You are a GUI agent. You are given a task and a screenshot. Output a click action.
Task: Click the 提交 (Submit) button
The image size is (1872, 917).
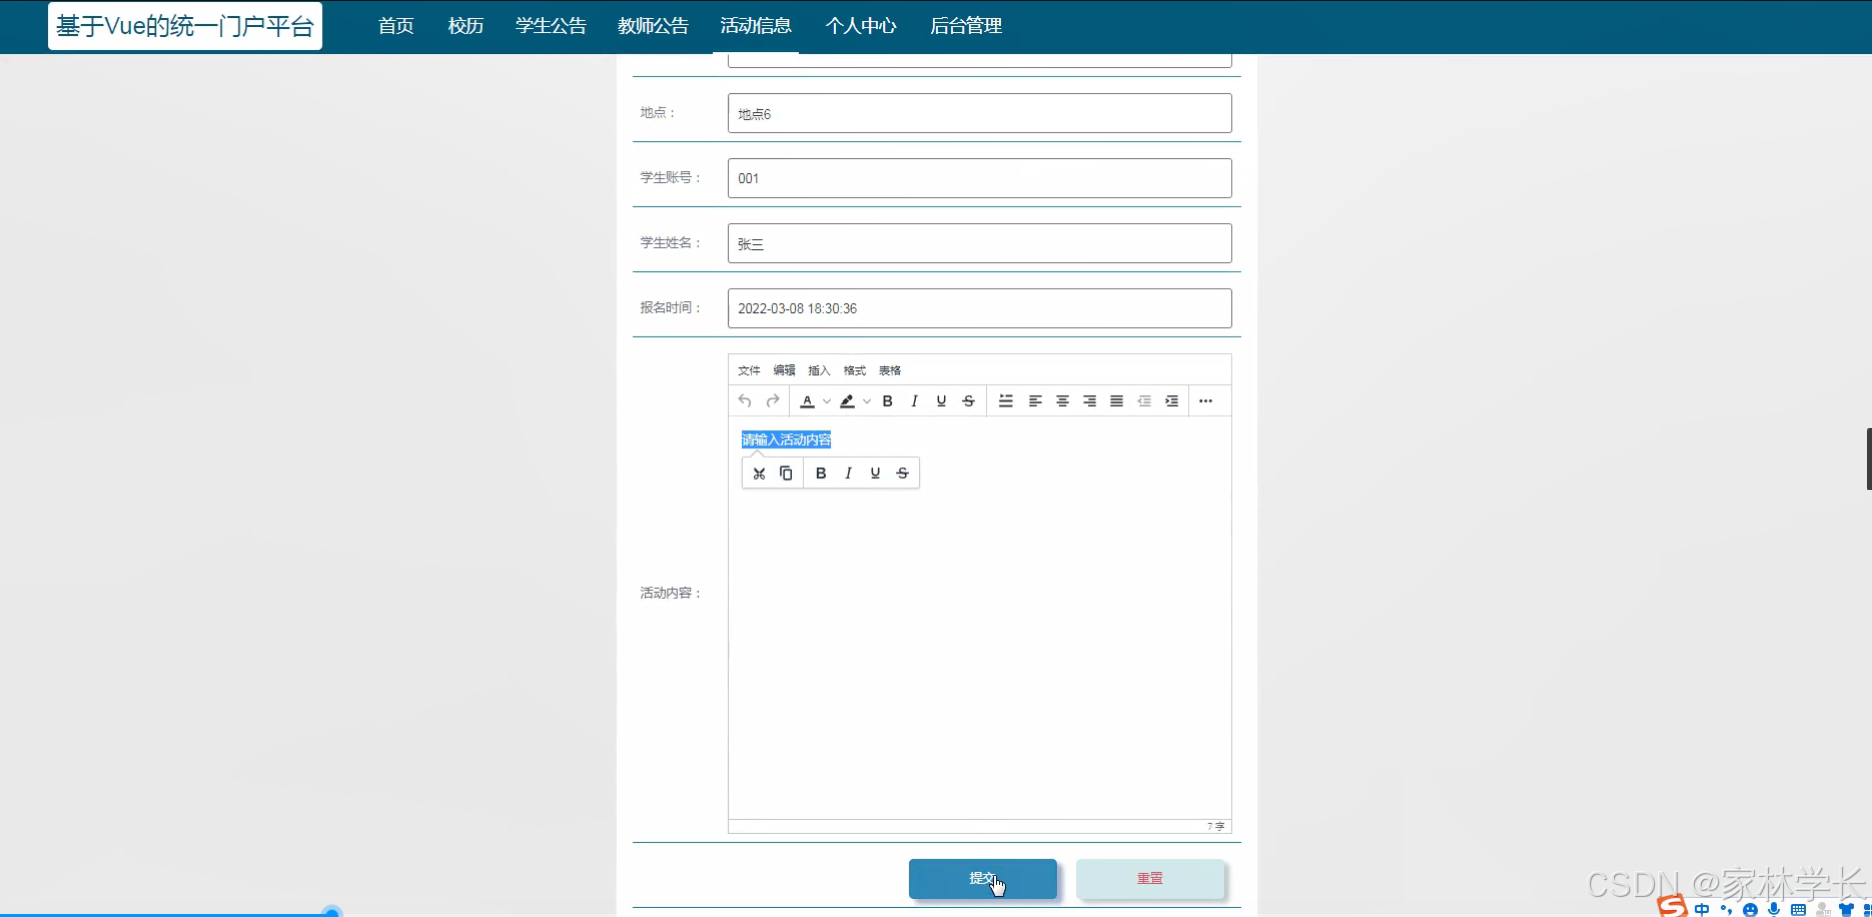tap(982, 878)
